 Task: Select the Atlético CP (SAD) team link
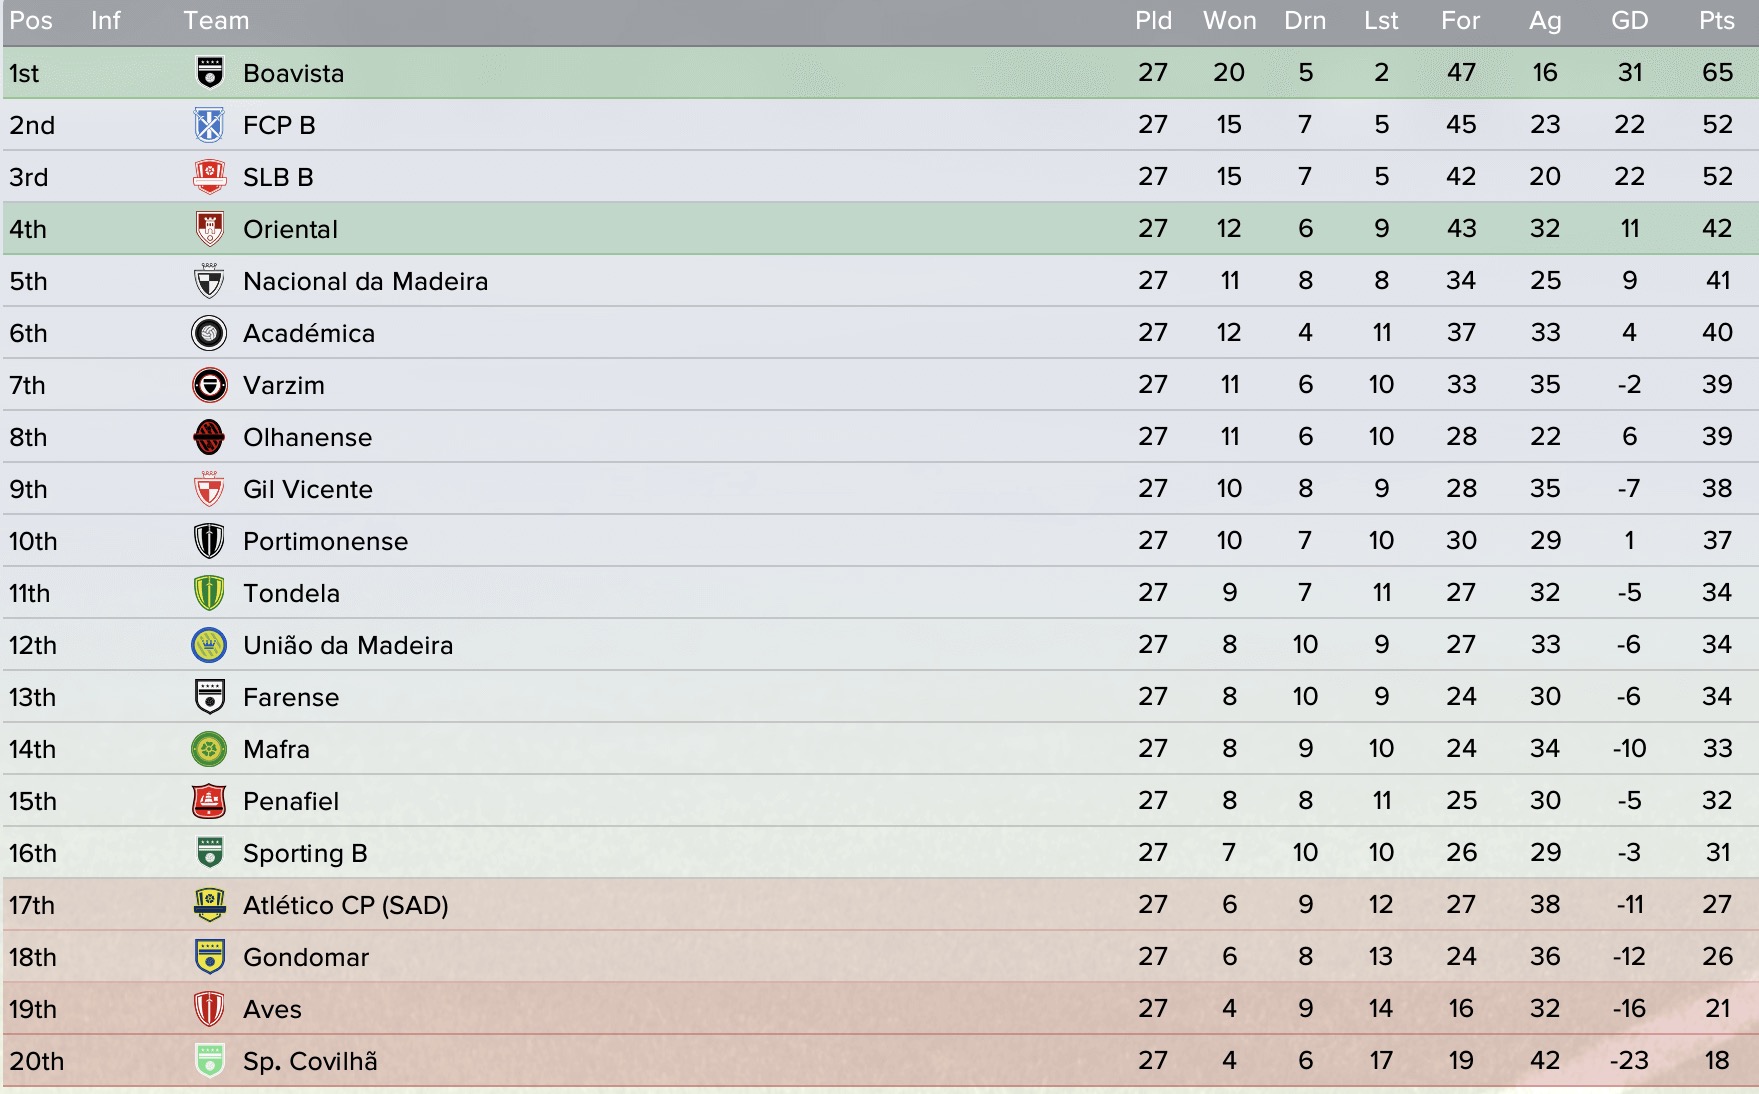click(345, 905)
